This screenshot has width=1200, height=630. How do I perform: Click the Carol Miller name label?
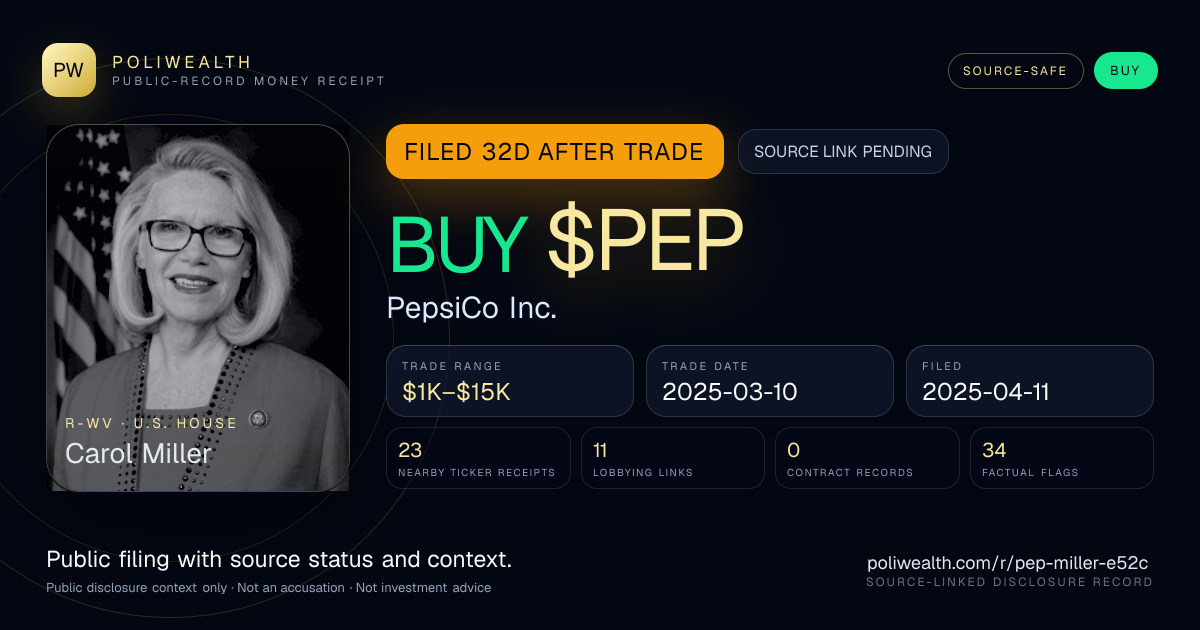tap(138, 453)
